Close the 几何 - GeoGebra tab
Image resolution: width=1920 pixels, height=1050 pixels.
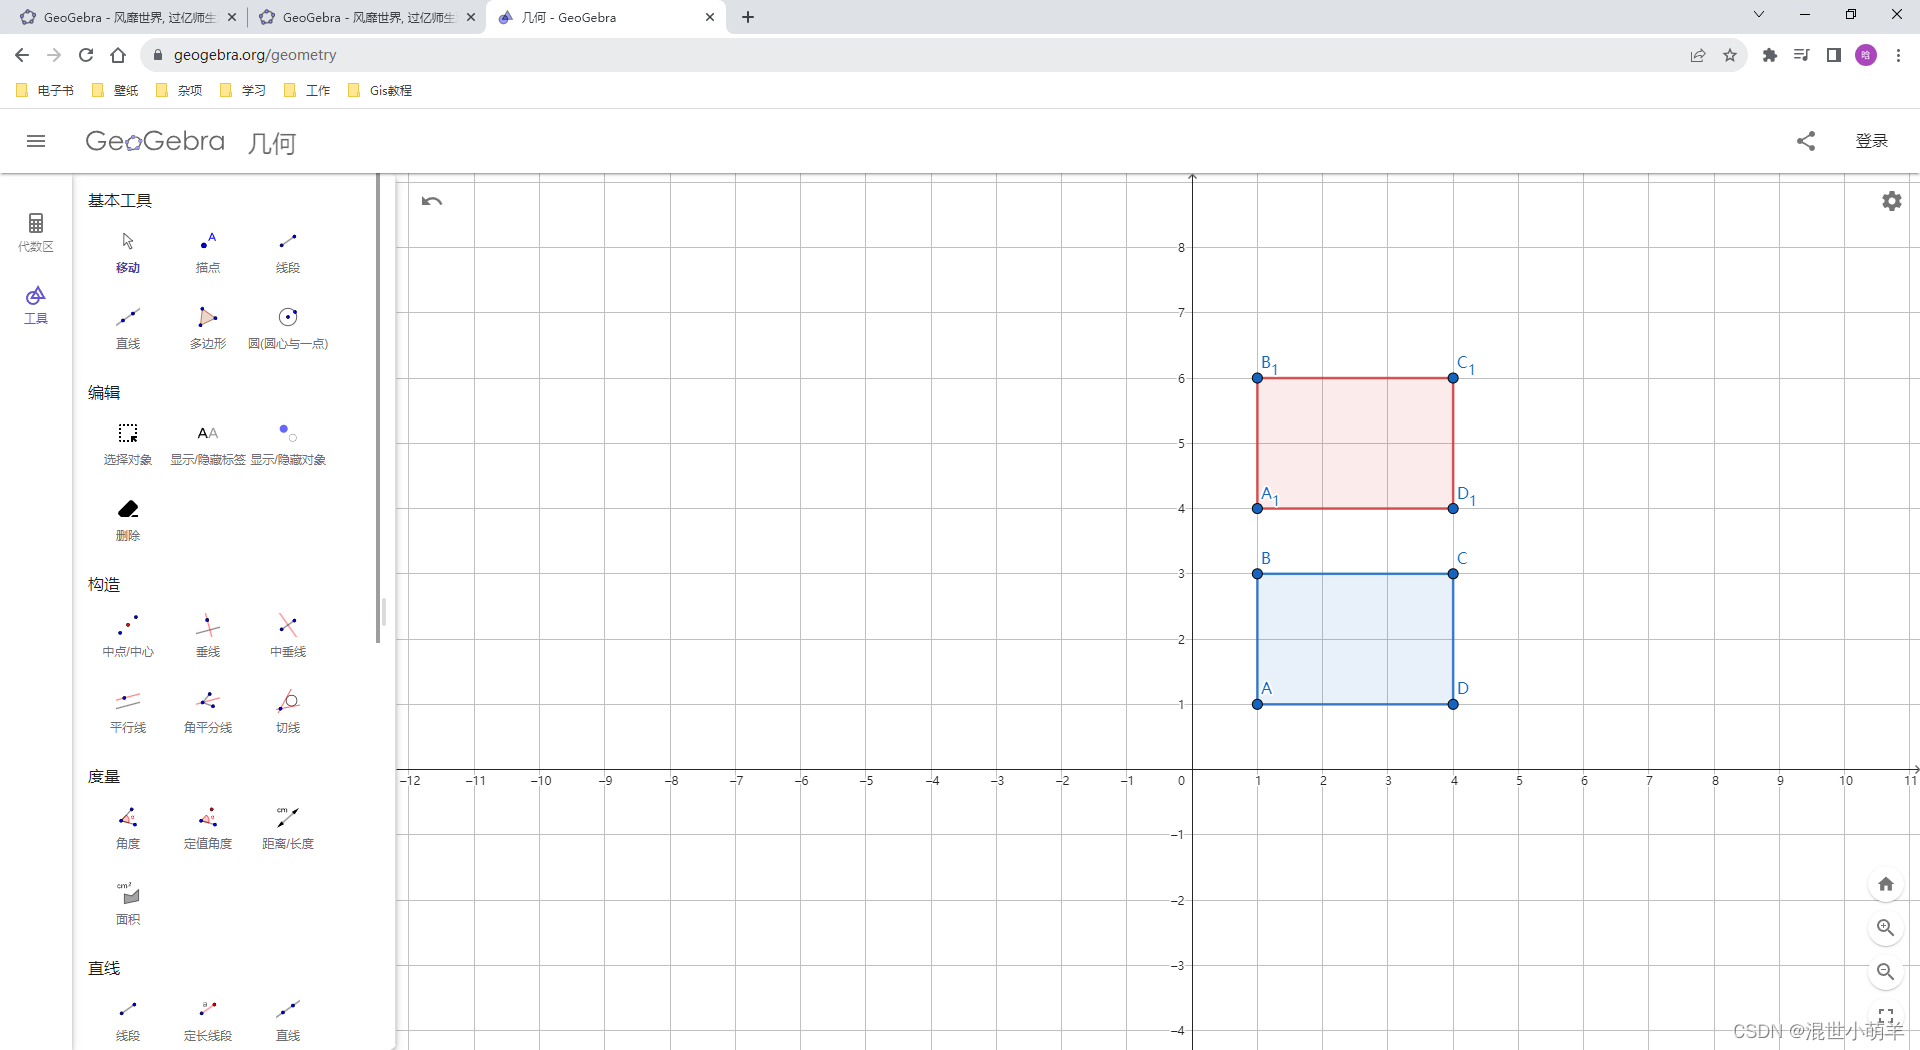point(710,17)
